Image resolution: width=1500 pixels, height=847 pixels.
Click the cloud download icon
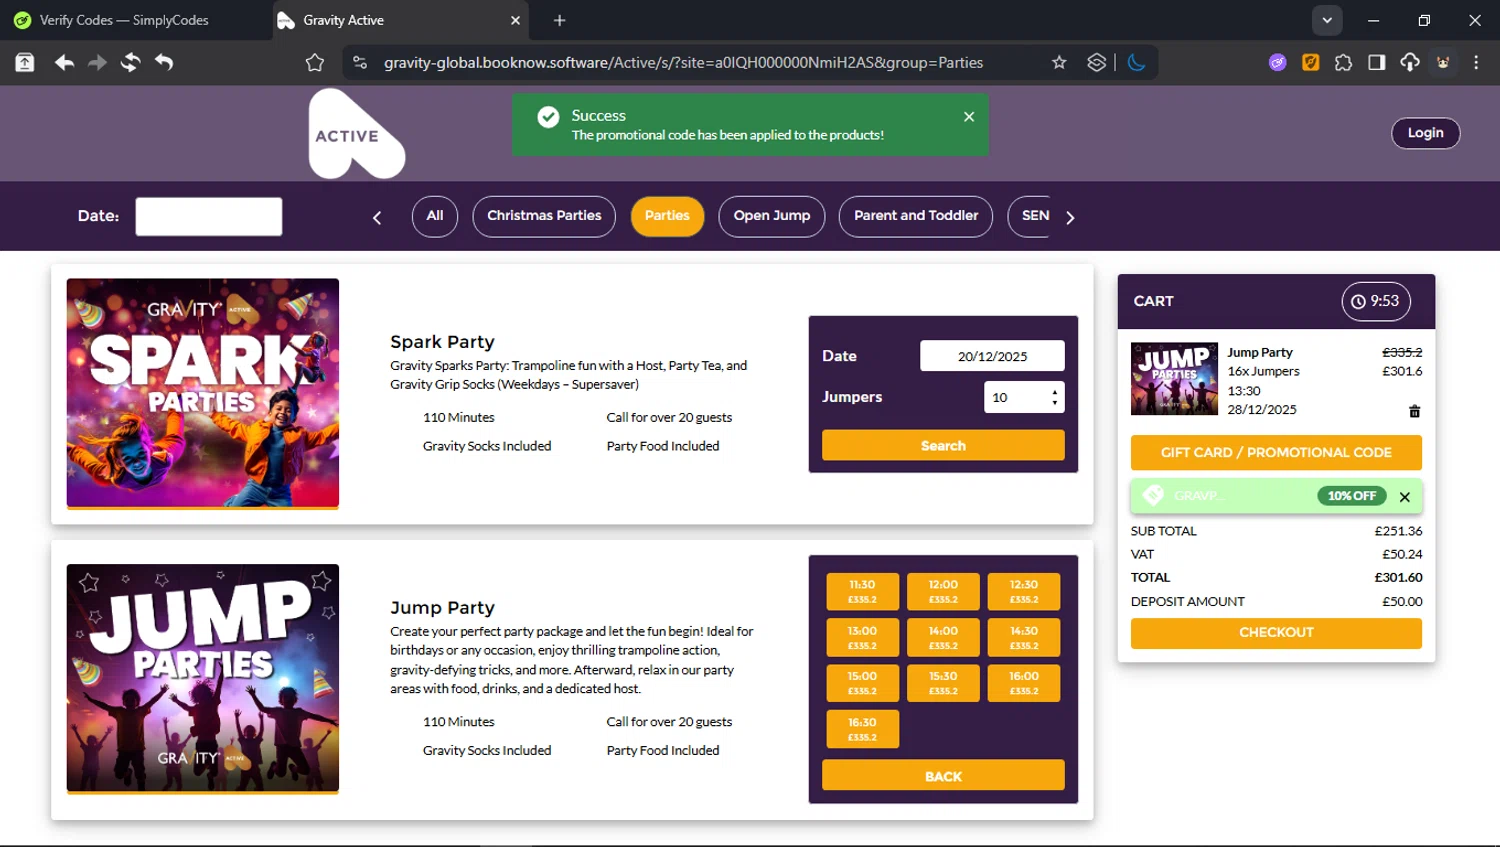click(x=1410, y=62)
